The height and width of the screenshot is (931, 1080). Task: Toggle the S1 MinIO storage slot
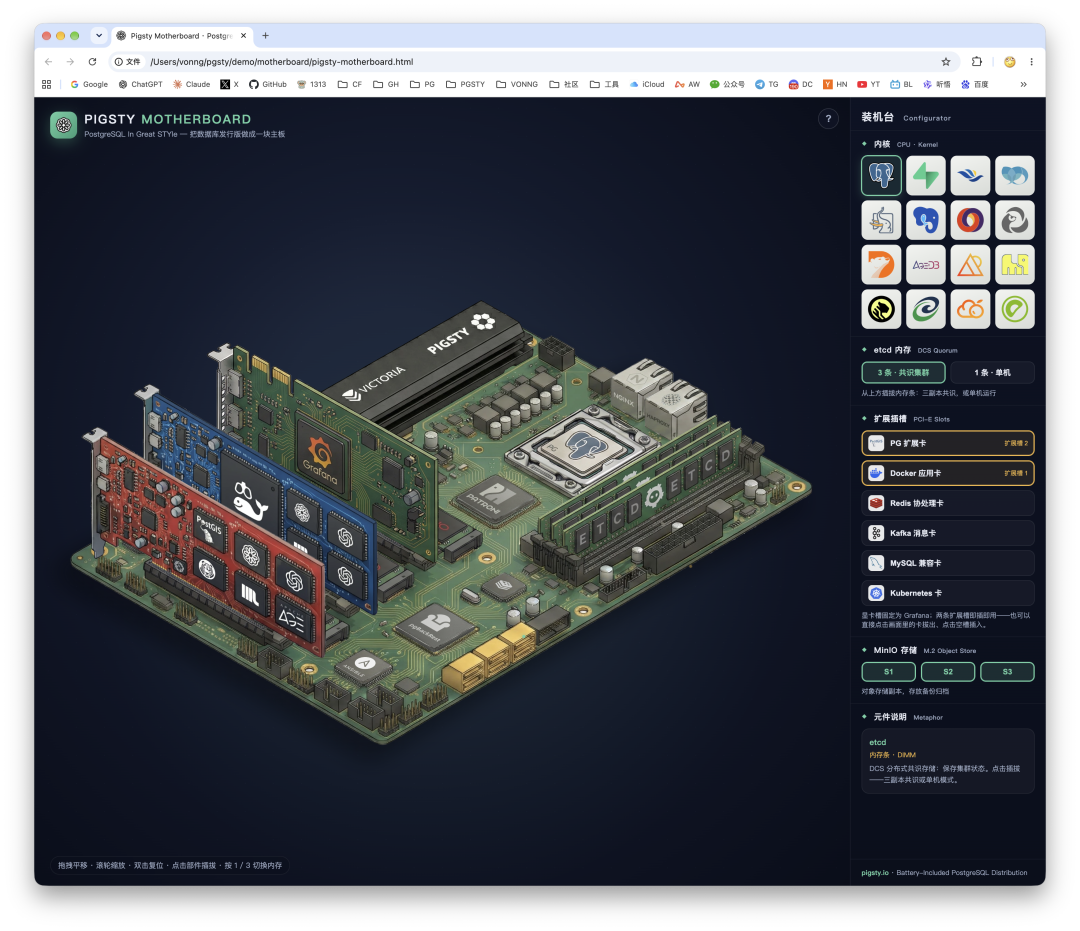[x=889, y=671]
